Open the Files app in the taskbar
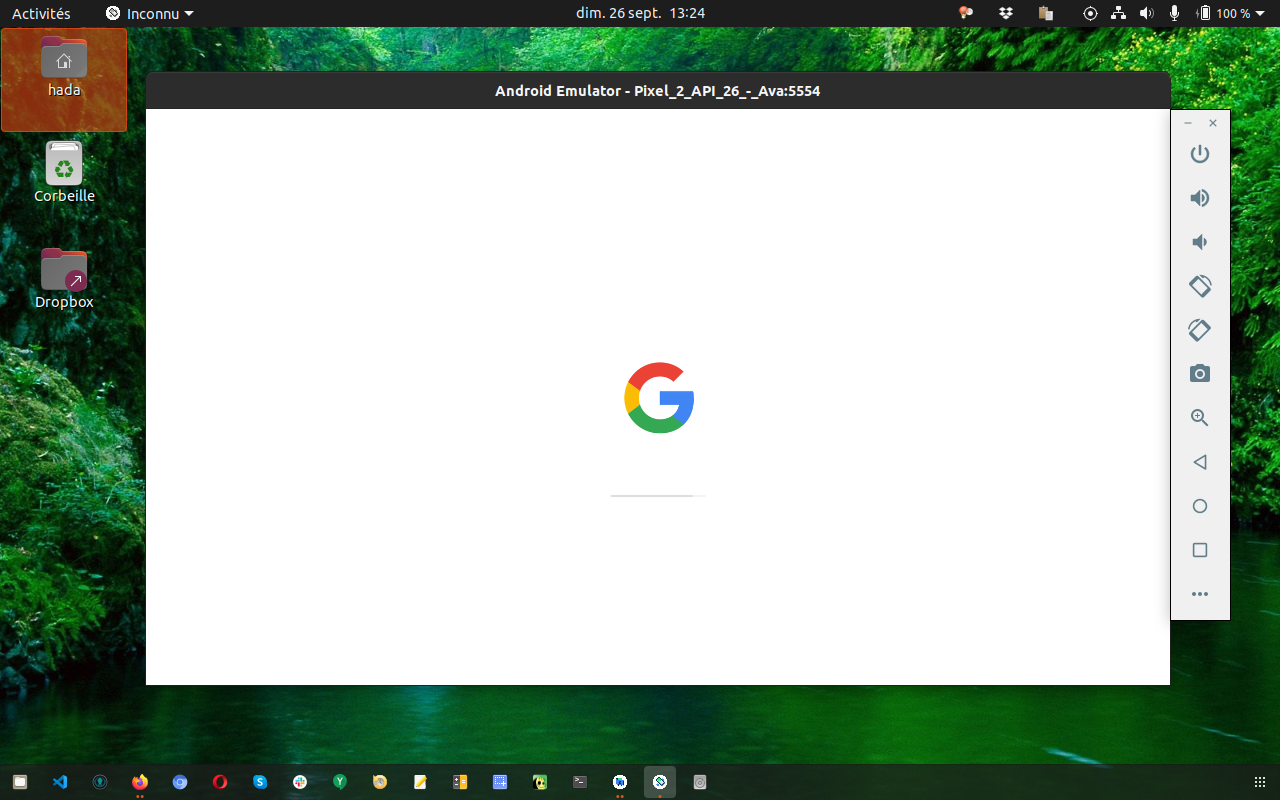This screenshot has height=800, width=1280. pyautogui.click(x=20, y=782)
